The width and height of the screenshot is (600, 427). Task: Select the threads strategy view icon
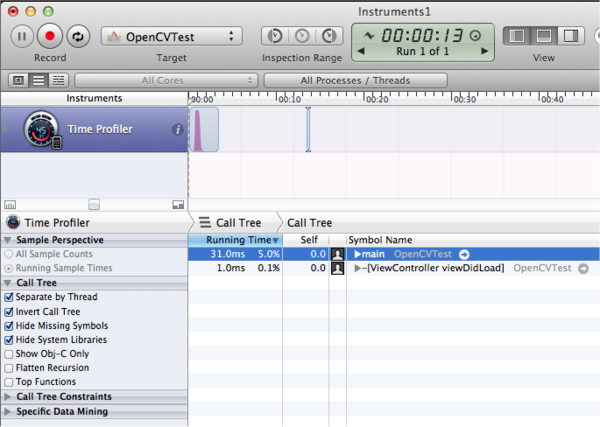[59, 81]
